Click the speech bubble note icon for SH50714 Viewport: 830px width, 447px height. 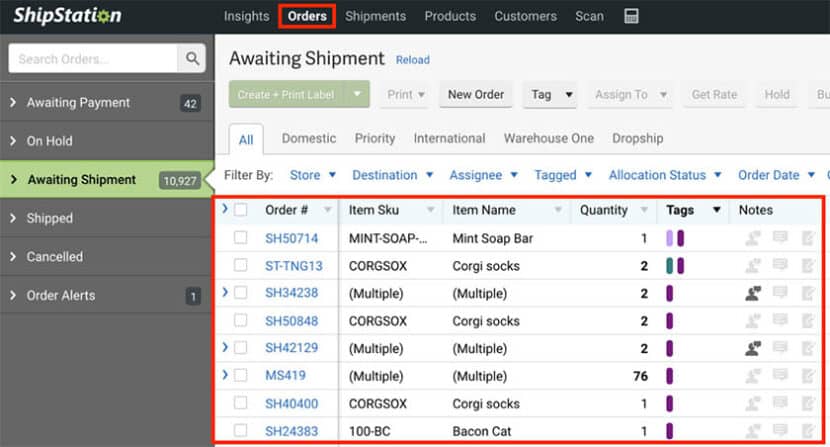[x=780, y=238]
